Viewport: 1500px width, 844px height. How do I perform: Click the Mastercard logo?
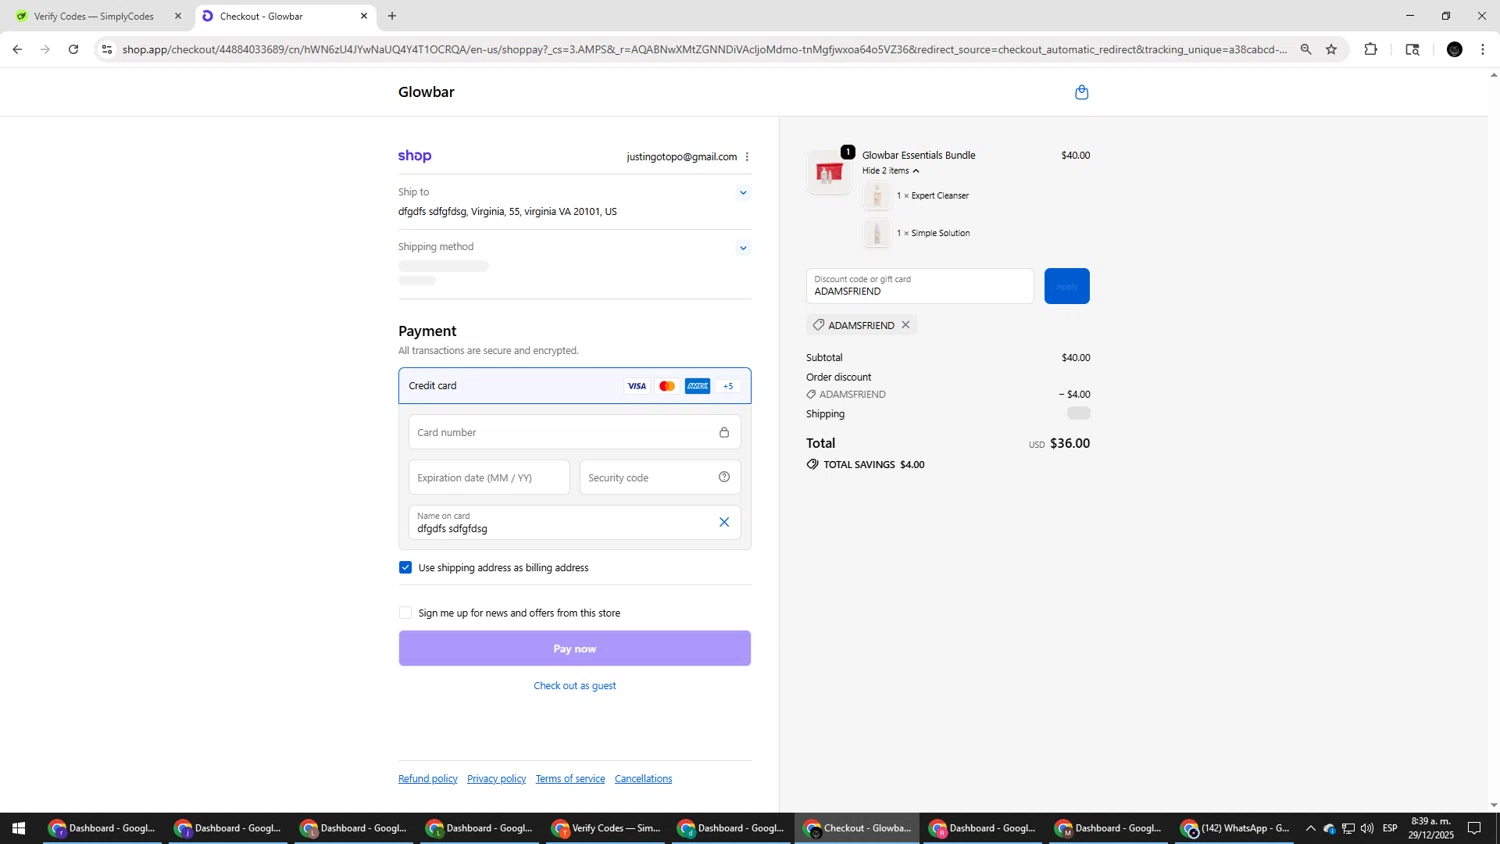[x=667, y=386]
